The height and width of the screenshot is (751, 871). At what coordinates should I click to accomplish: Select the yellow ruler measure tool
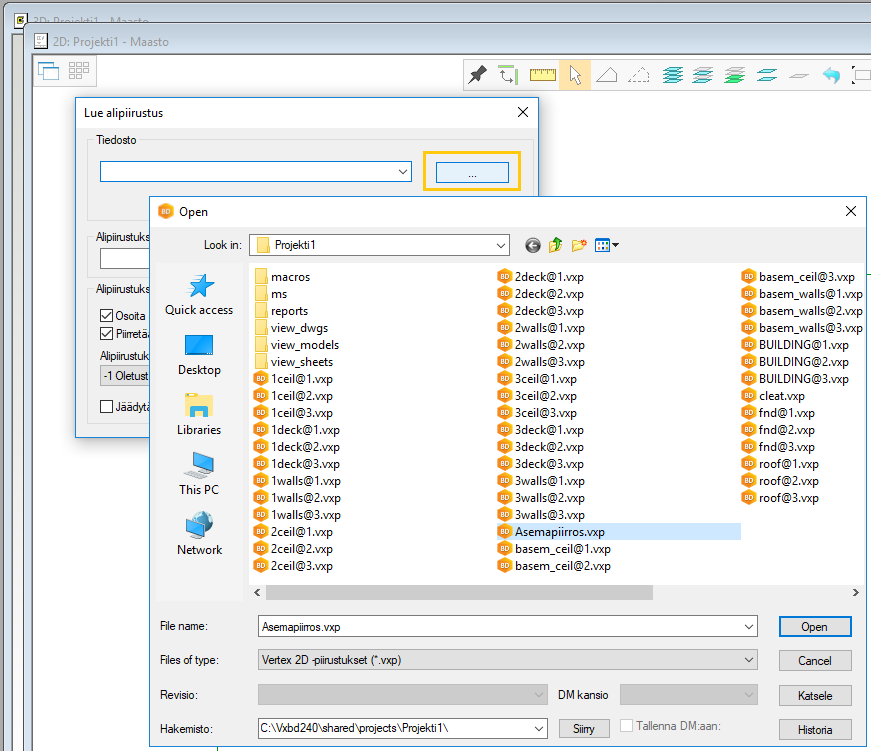pyautogui.click(x=542, y=75)
